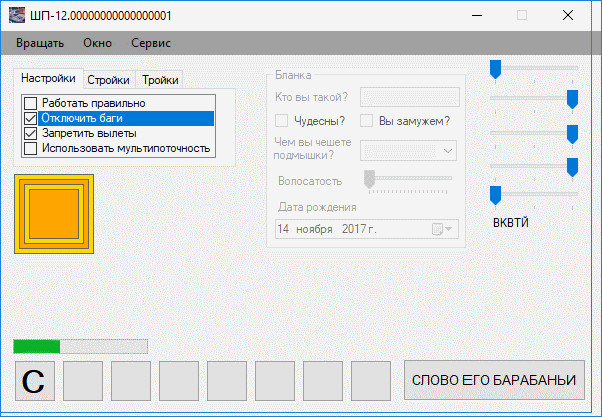Image resolution: width=602 pixels, height=417 pixels.
Task: Switch to the Стройки tab
Action: click(x=107, y=80)
